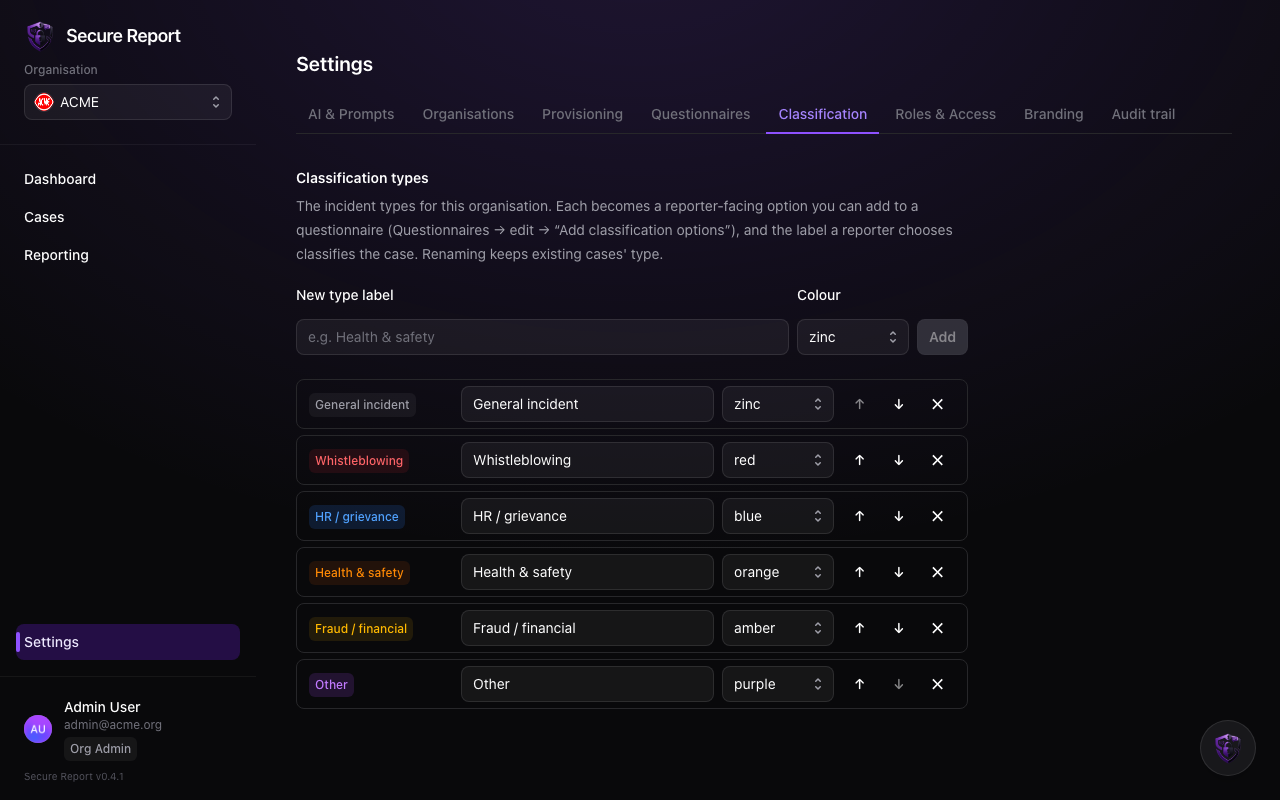The width and height of the screenshot is (1280, 800).
Task: Open the Branding tab
Action: (x=1053, y=114)
